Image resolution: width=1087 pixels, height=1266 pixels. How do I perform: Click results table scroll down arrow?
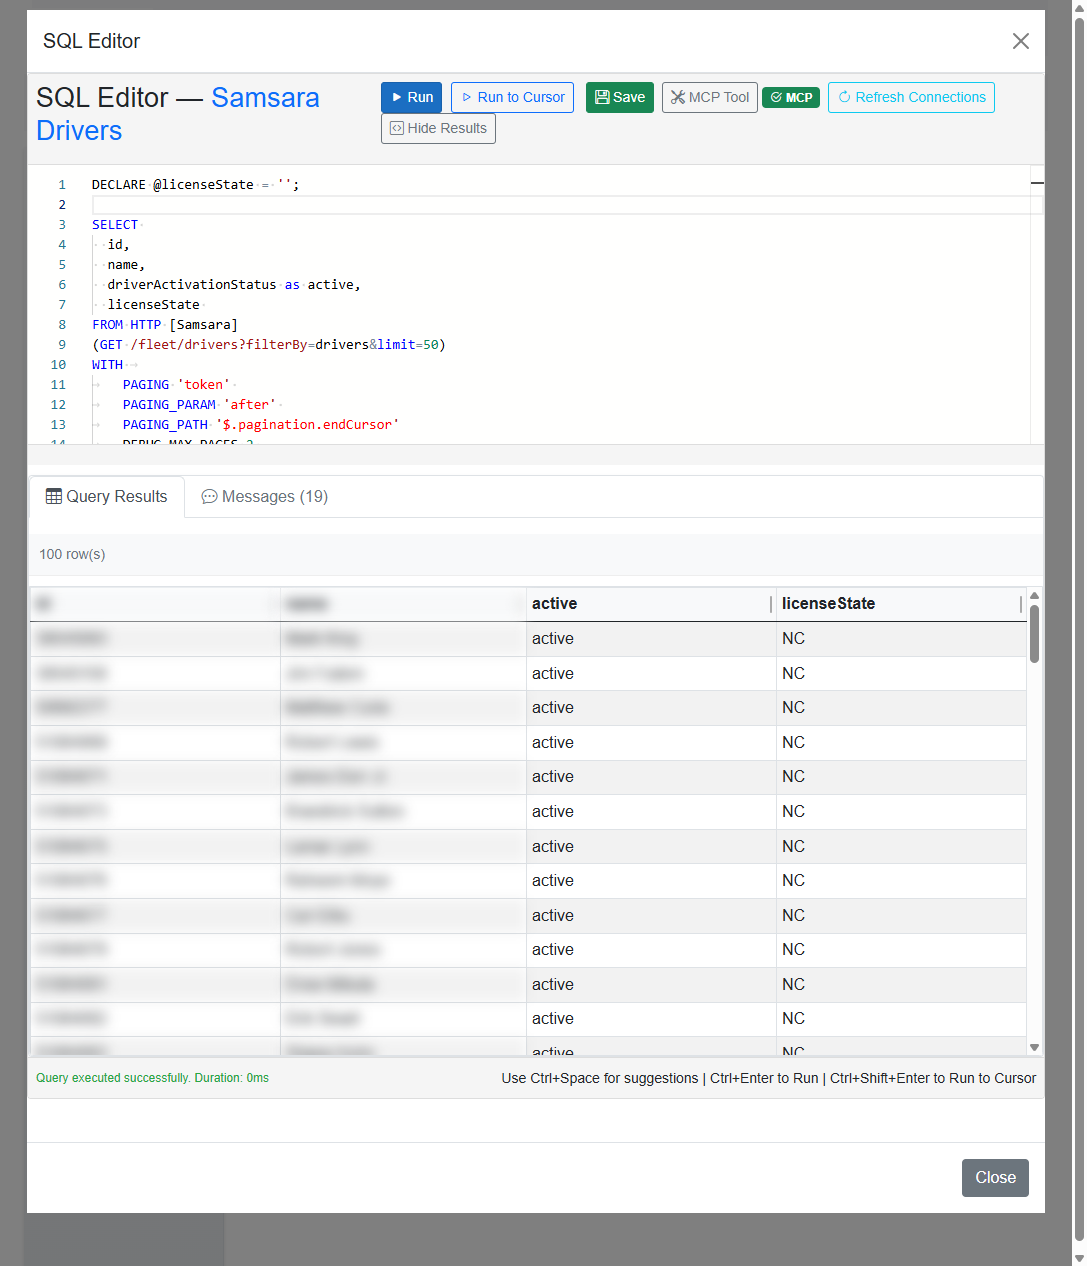(x=1034, y=1047)
